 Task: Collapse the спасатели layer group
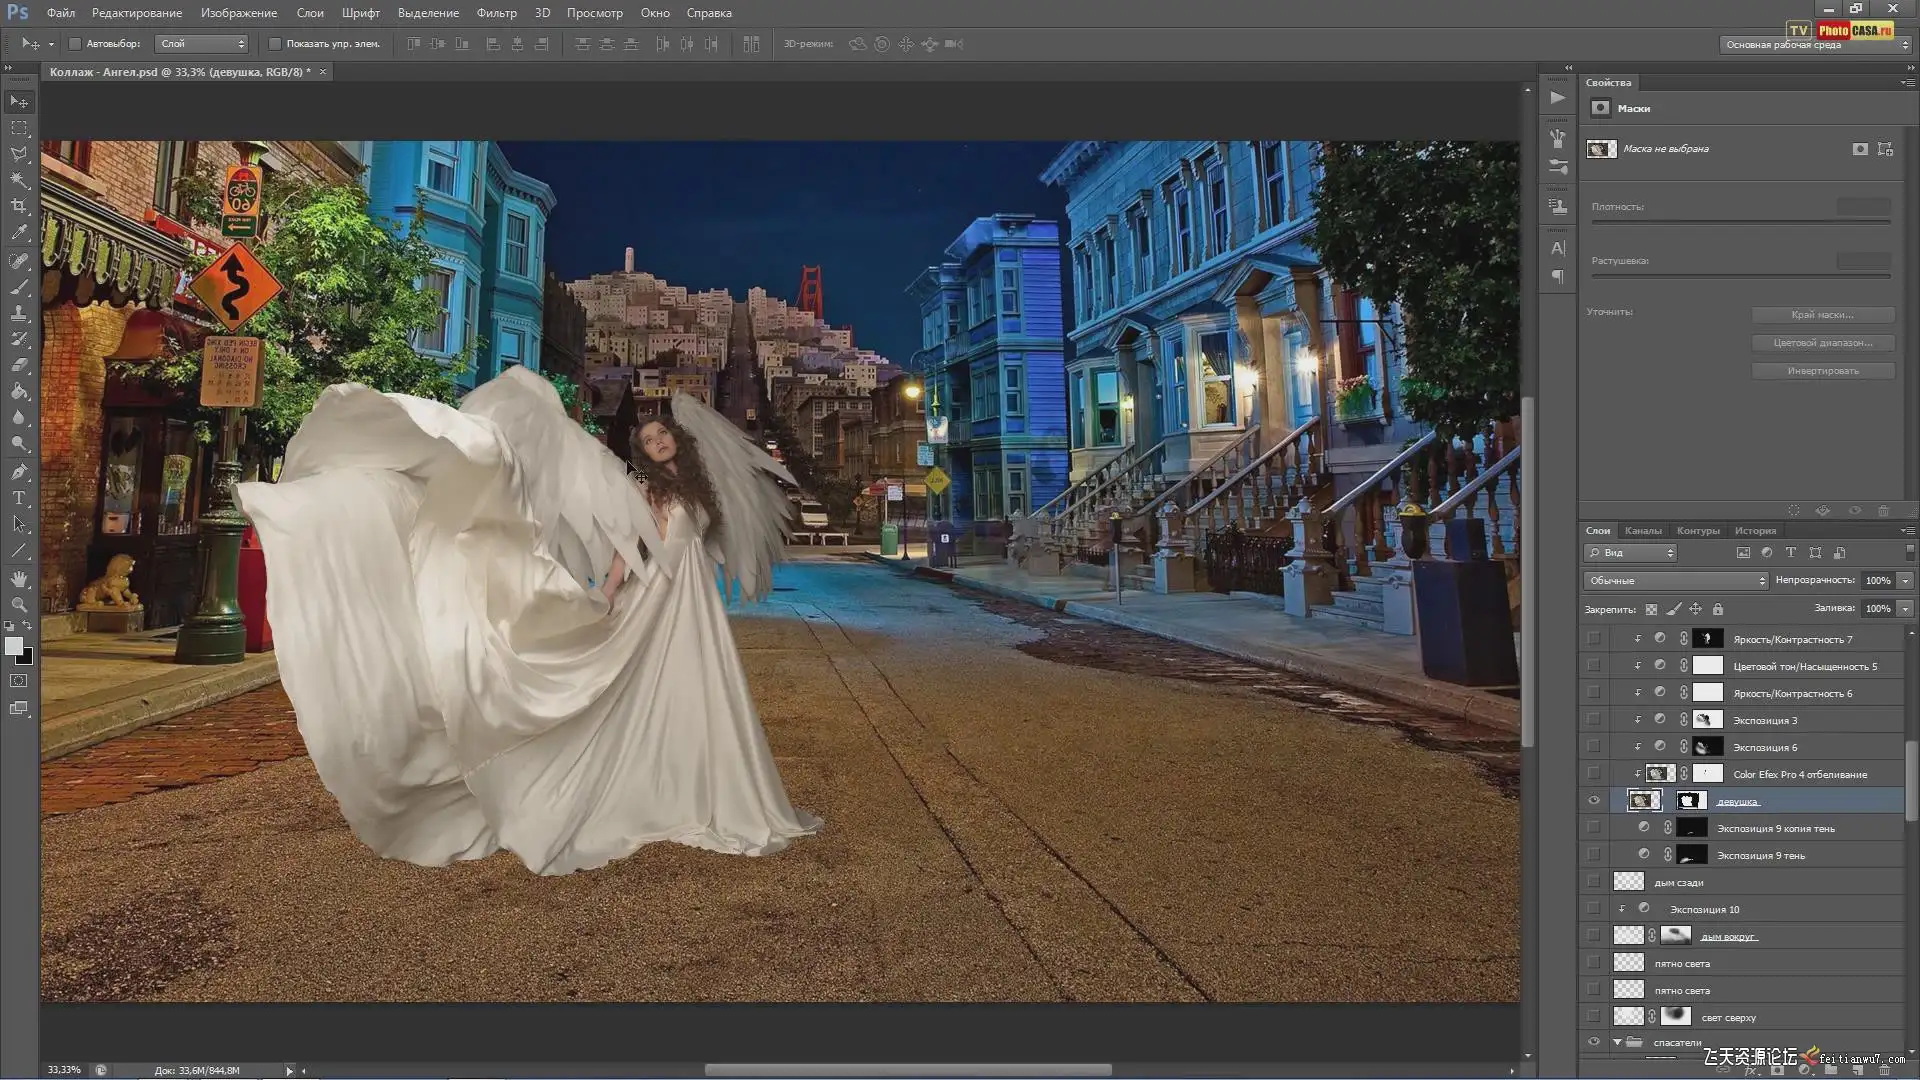(1617, 1042)
